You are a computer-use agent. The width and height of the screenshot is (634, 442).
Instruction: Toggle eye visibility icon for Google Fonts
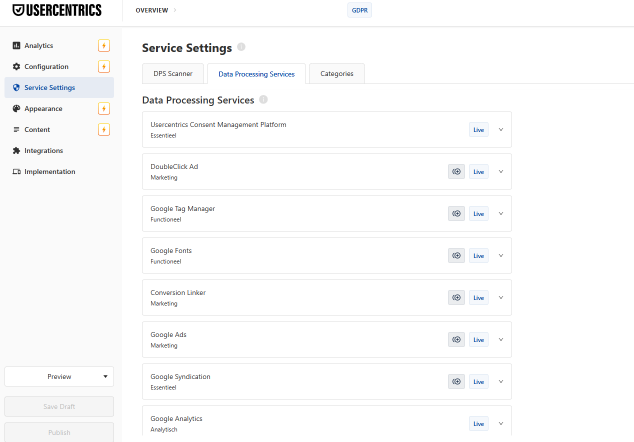[456, 256]
